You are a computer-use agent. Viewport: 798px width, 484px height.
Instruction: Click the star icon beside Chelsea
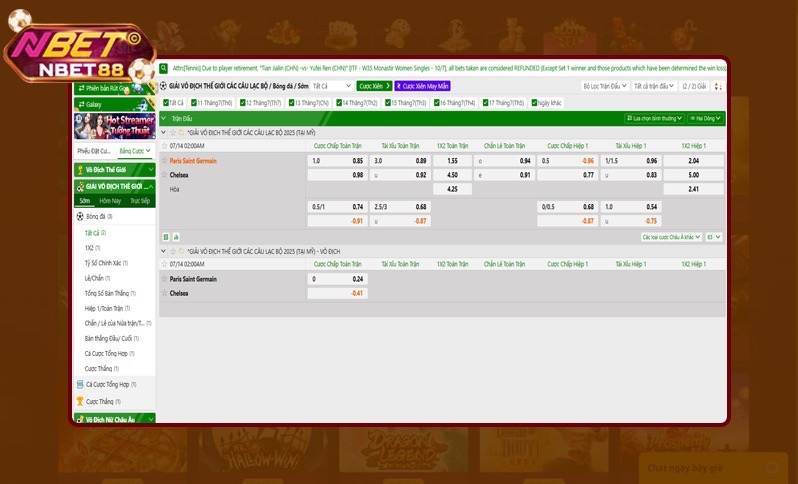(165, 174)
